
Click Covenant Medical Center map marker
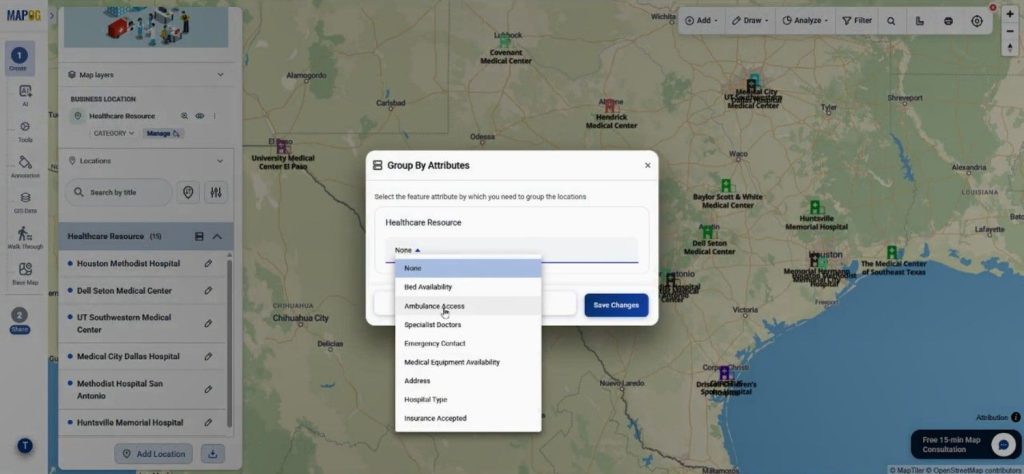[505, 40]
